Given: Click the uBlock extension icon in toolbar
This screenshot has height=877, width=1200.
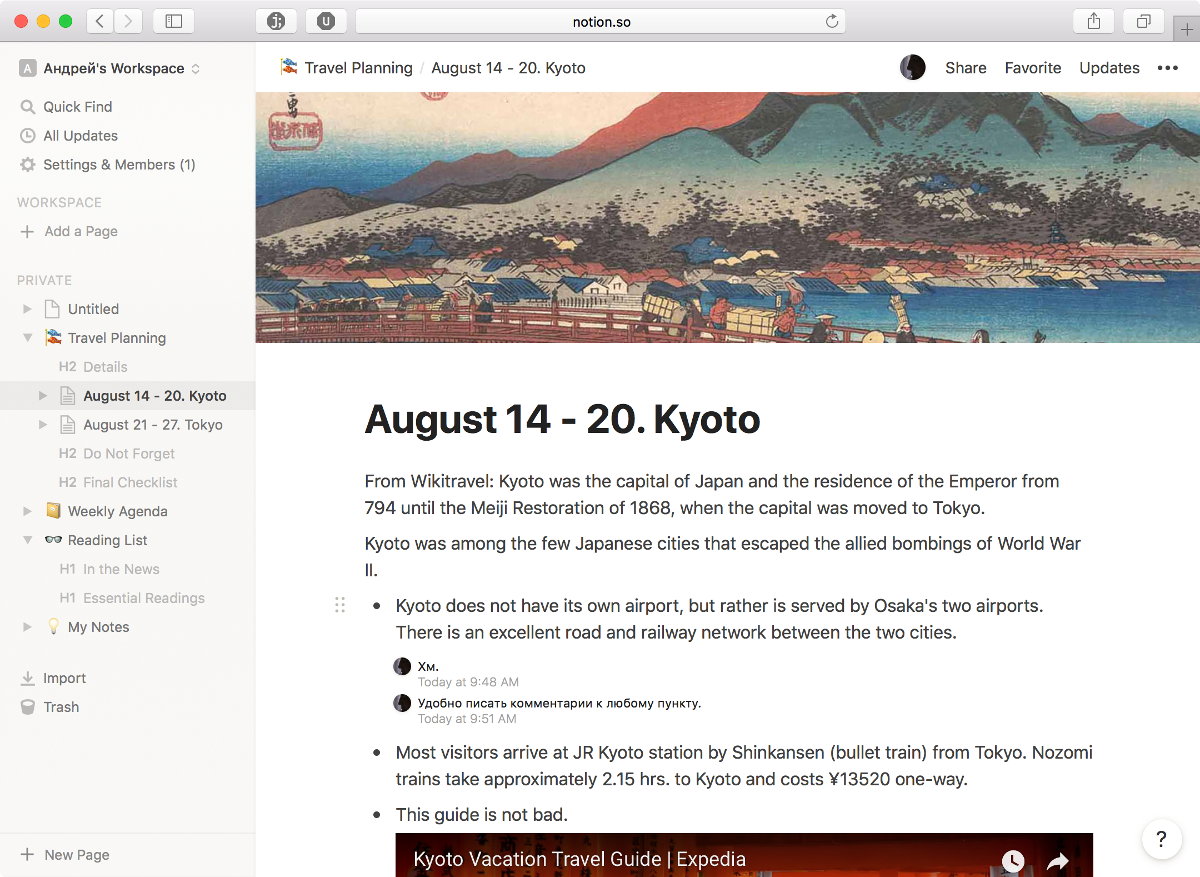Looking at the screenshot, I should tap(326, 21).
